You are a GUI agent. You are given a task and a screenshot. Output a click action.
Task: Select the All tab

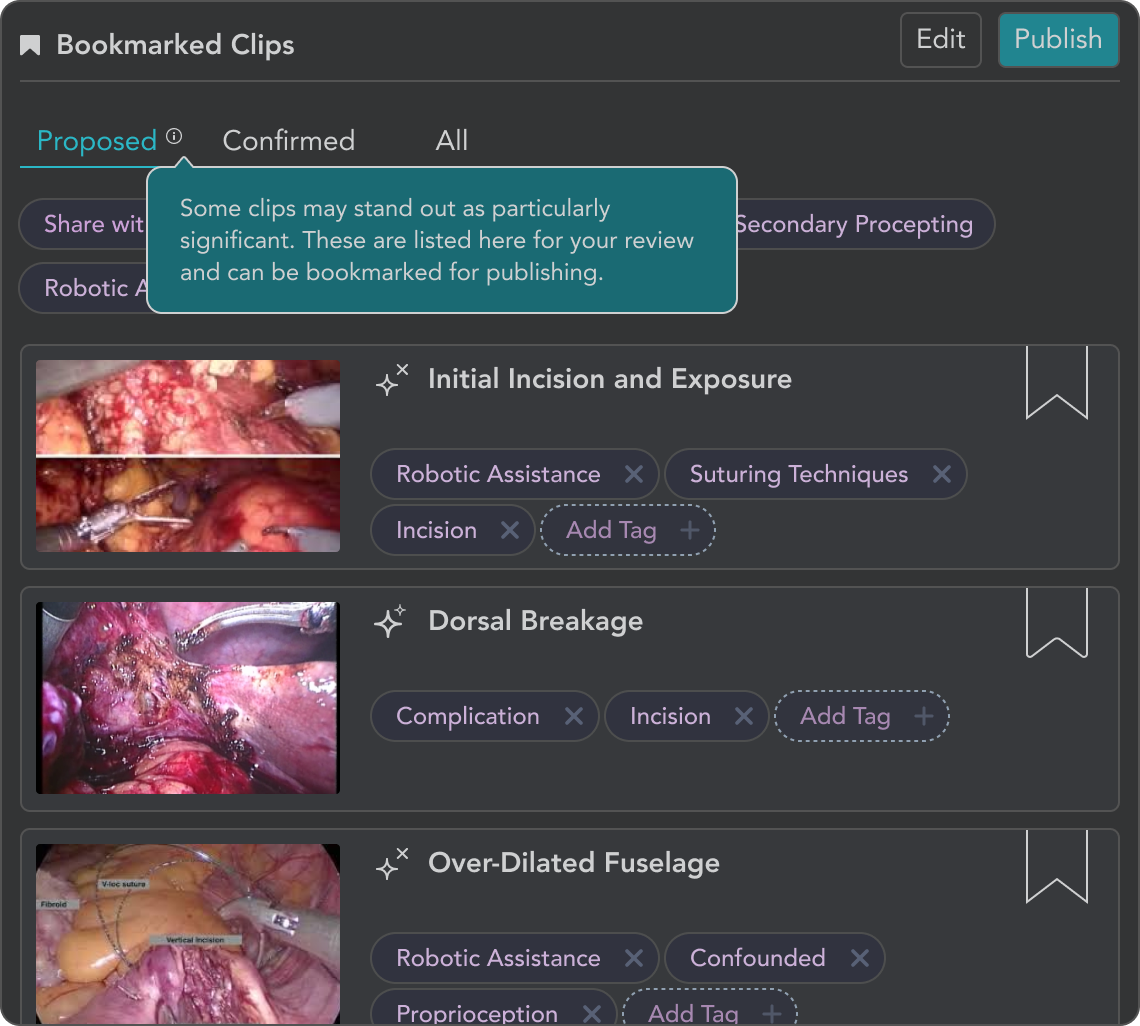click(x=451, y=140)
